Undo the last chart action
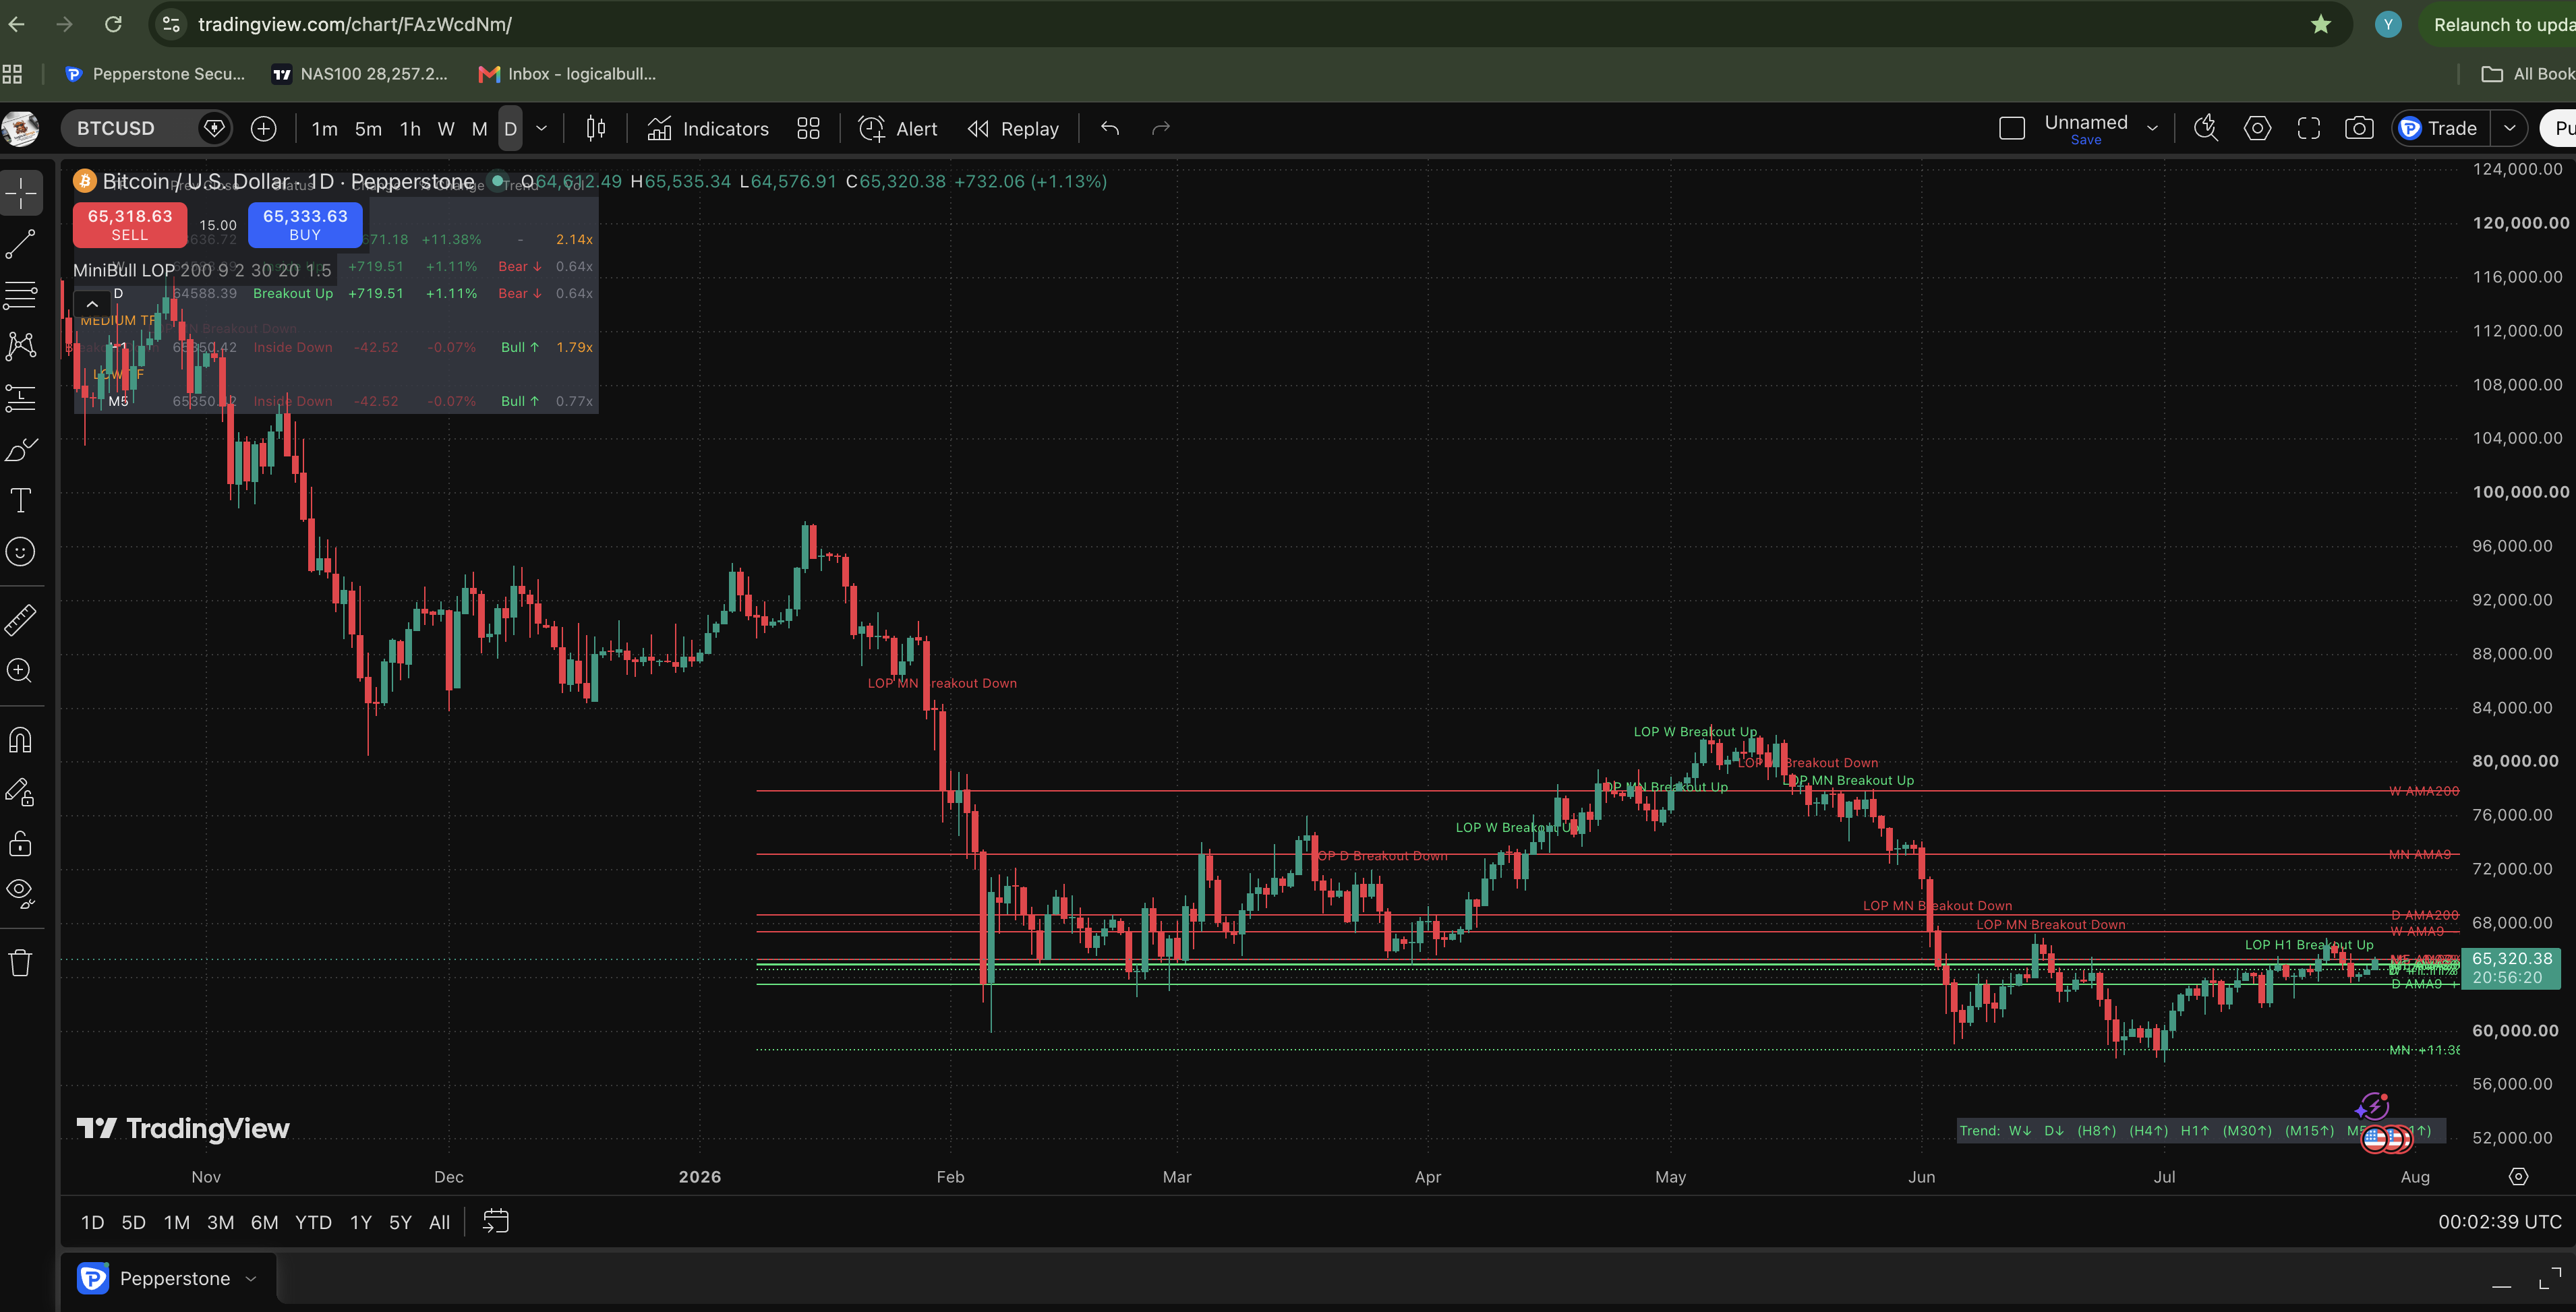The width and height of the screenshot is (2576, 1312). pos(1110,129)
